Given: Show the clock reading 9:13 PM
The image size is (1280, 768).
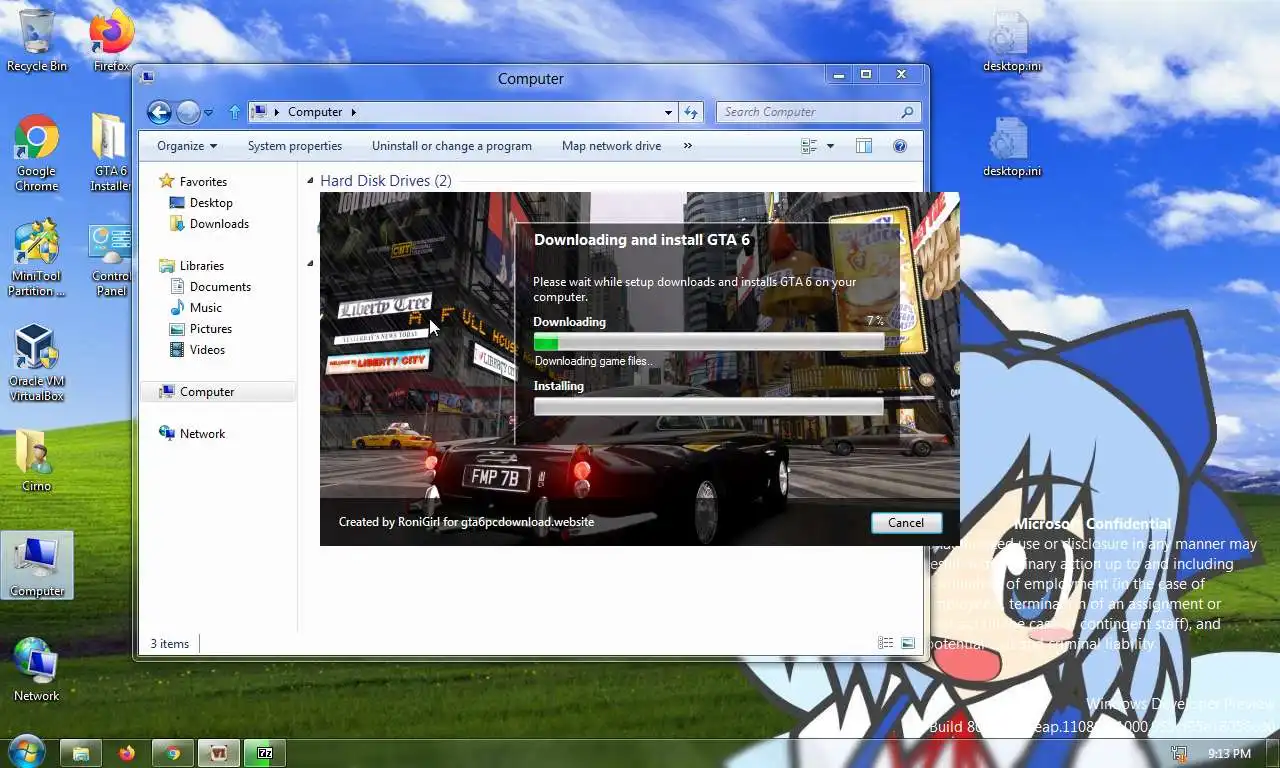Looking at the screenshot, I should (x=1229, y=753).
